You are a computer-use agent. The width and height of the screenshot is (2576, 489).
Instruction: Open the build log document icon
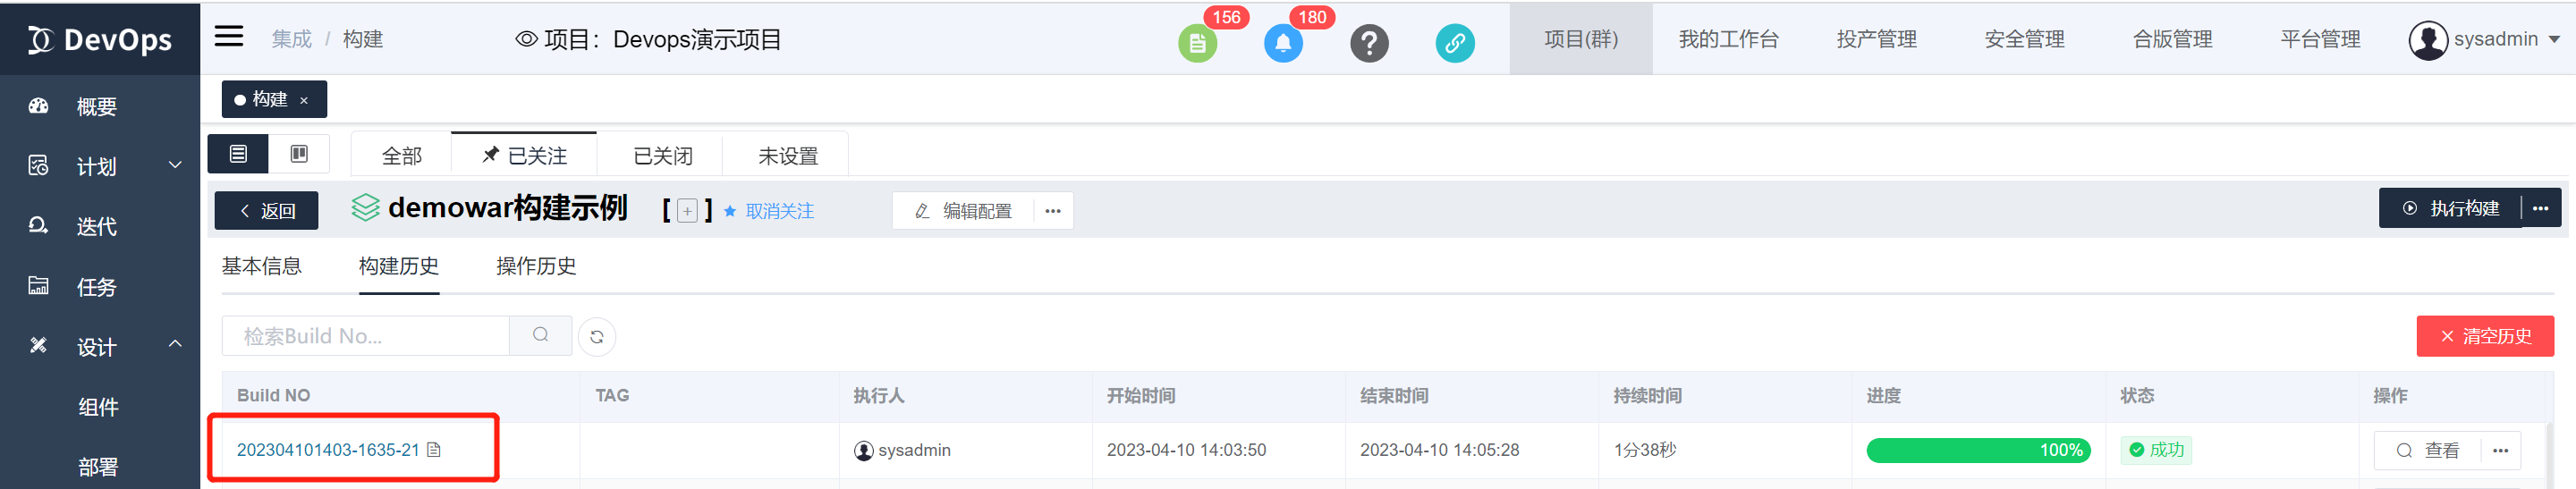(x=434, y=450)
